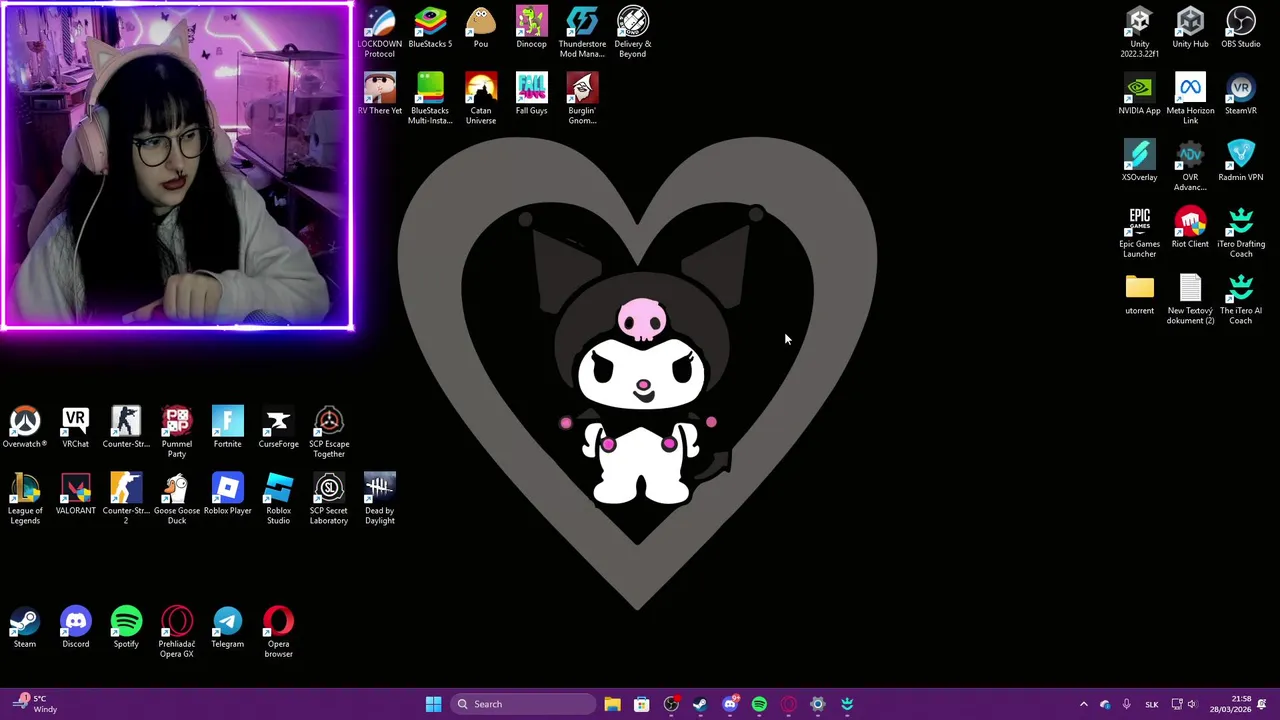Click the webcam overlay thumbnail
1280x720 pixels.
pyautogui.click(x=178, y=166)
